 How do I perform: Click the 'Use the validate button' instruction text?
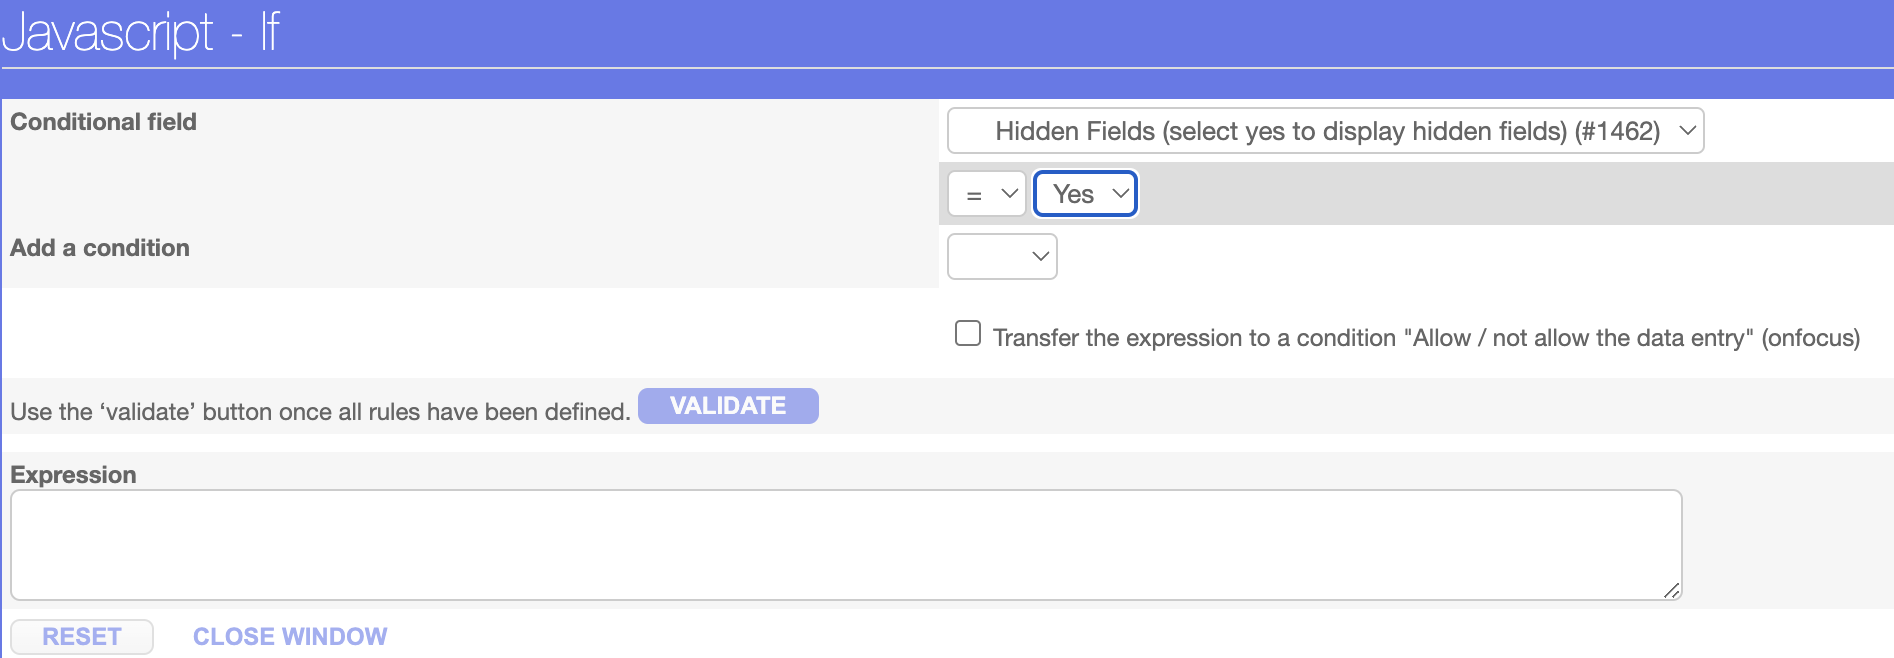pos(320,412)
